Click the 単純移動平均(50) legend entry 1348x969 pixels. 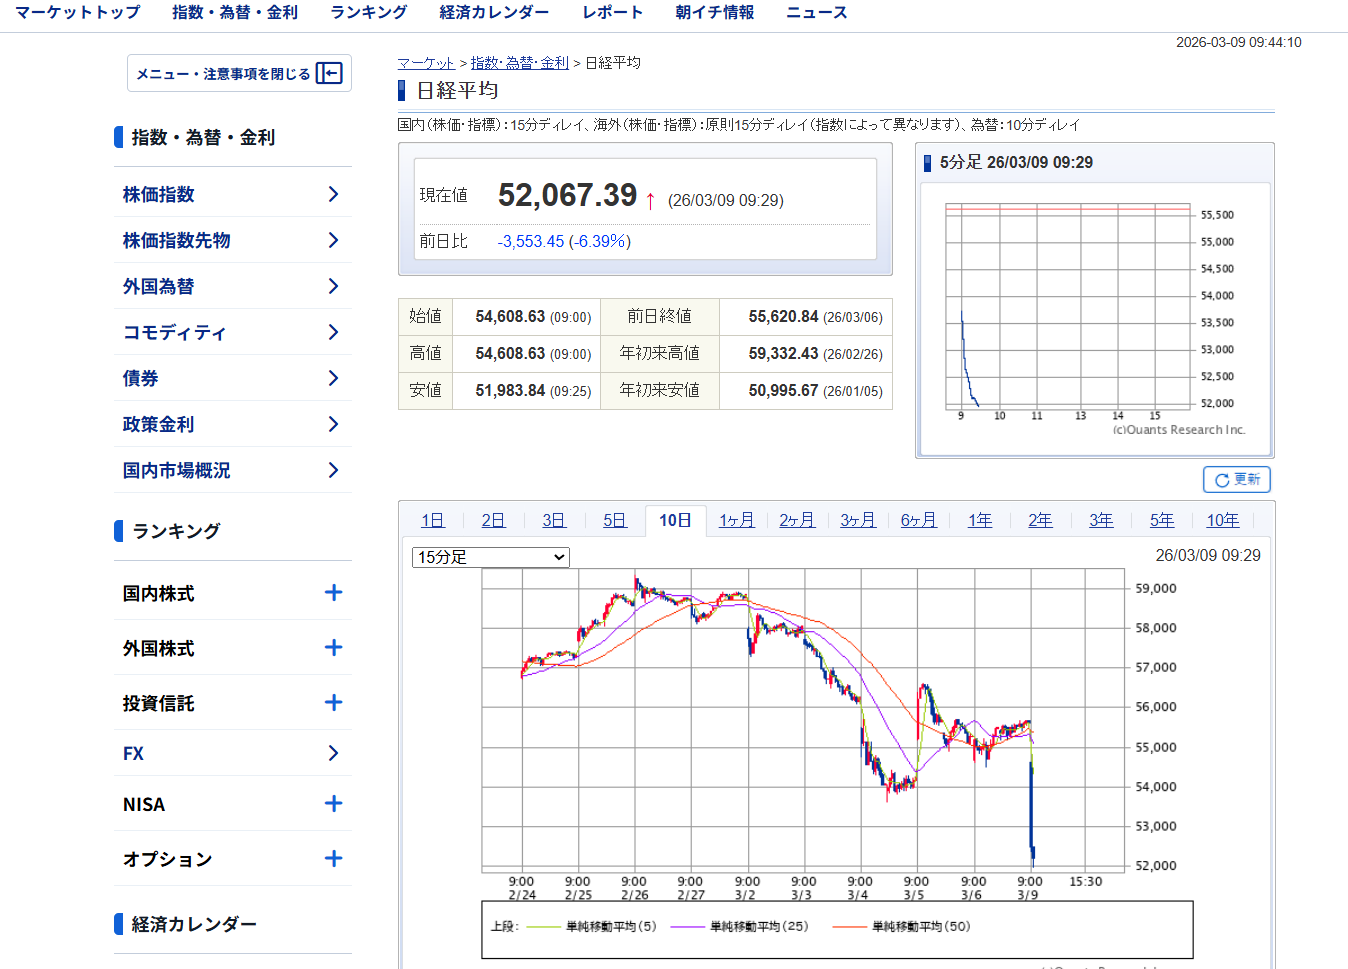click(x=902, y=926)
